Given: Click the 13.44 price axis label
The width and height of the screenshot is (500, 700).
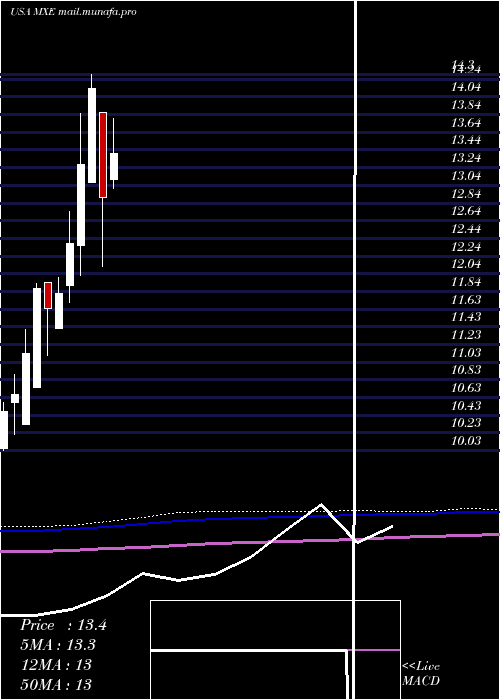Looking at the screenshot, I should pos(466,140).
